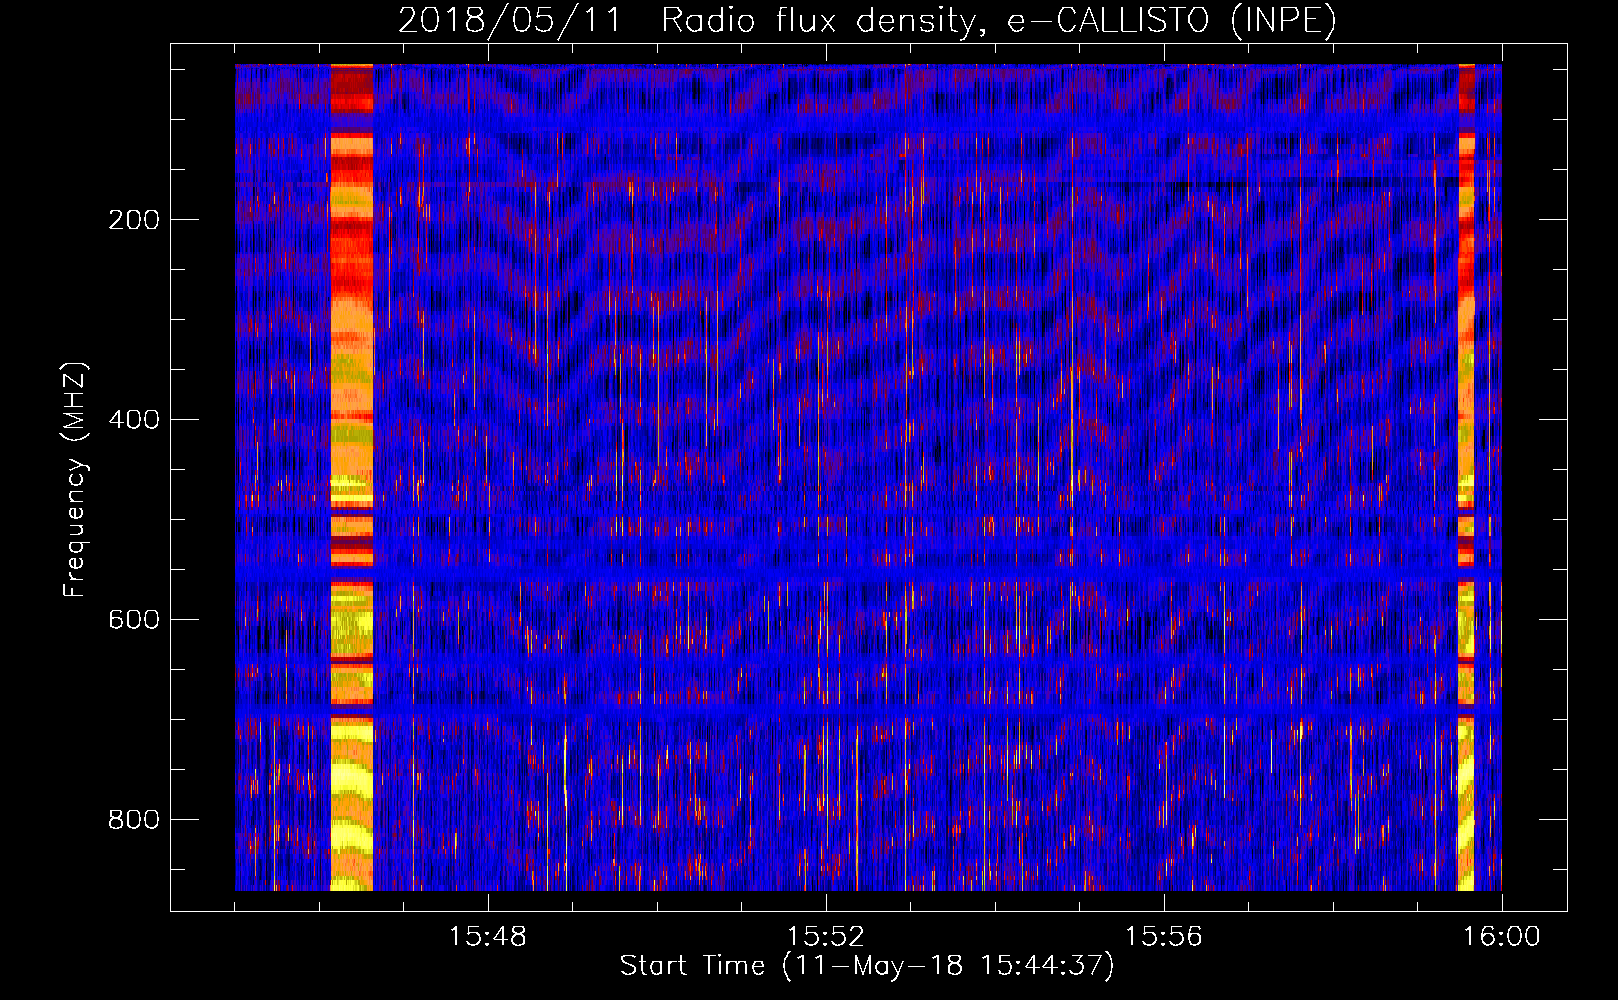Image resolution: width=1618 pixels, height=1000 pixels.
Task: Click the narrow bright burst band before 16:00
Action: [1466, 477]
